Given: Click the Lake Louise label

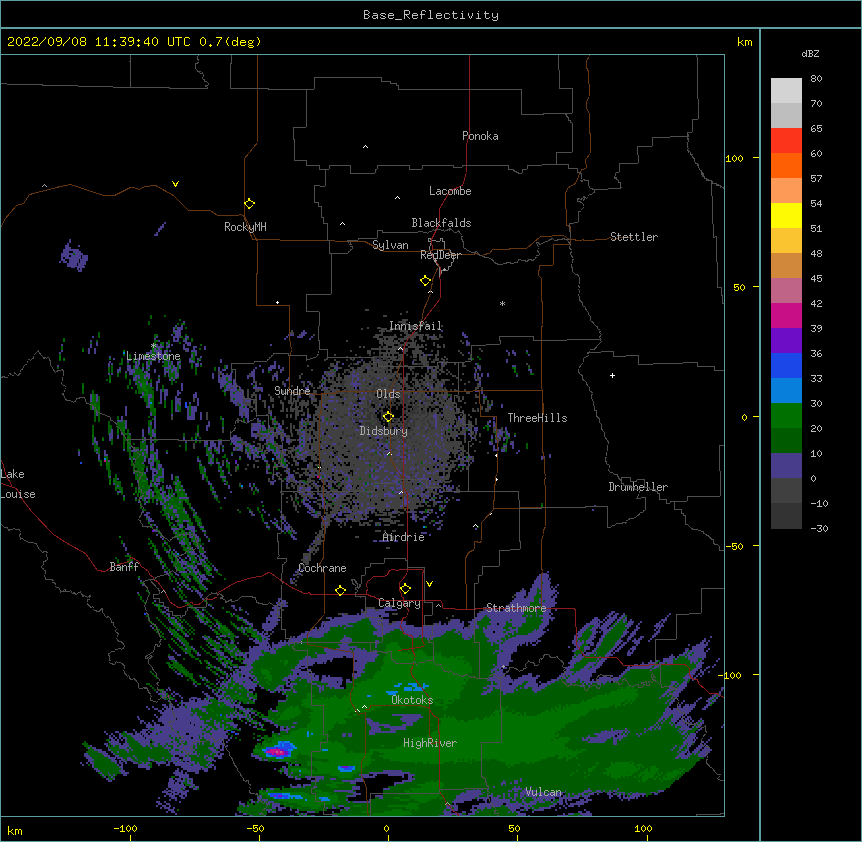Looking at the screenshot, I should click(x=18, y=484).
